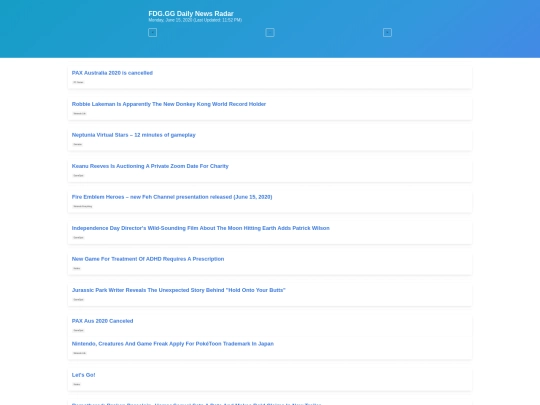The width and height of the screenshot is (540, 405).
Task: Open 'PAX Aus 2020 Canceled' article
Action: 102,321
